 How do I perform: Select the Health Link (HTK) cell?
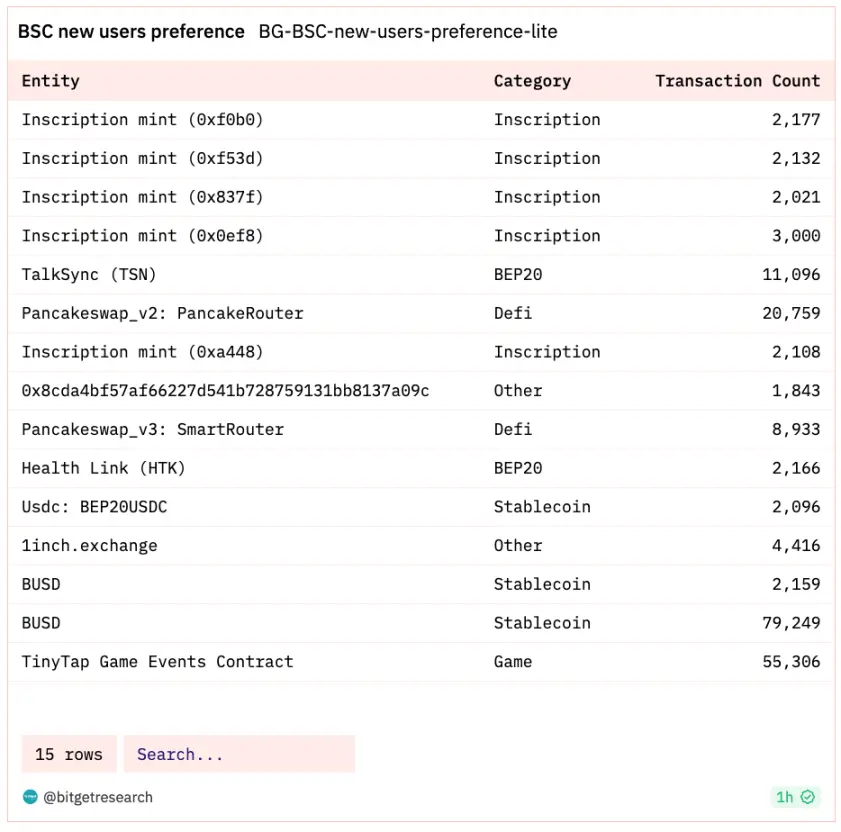pyautogui.click(x=103, y=468)
